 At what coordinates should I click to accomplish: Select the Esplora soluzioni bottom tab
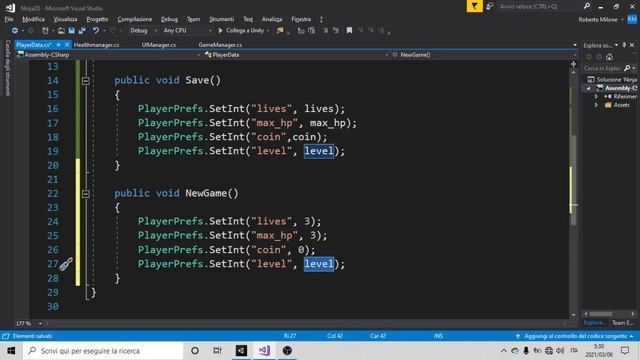click(x=595, y=323)
